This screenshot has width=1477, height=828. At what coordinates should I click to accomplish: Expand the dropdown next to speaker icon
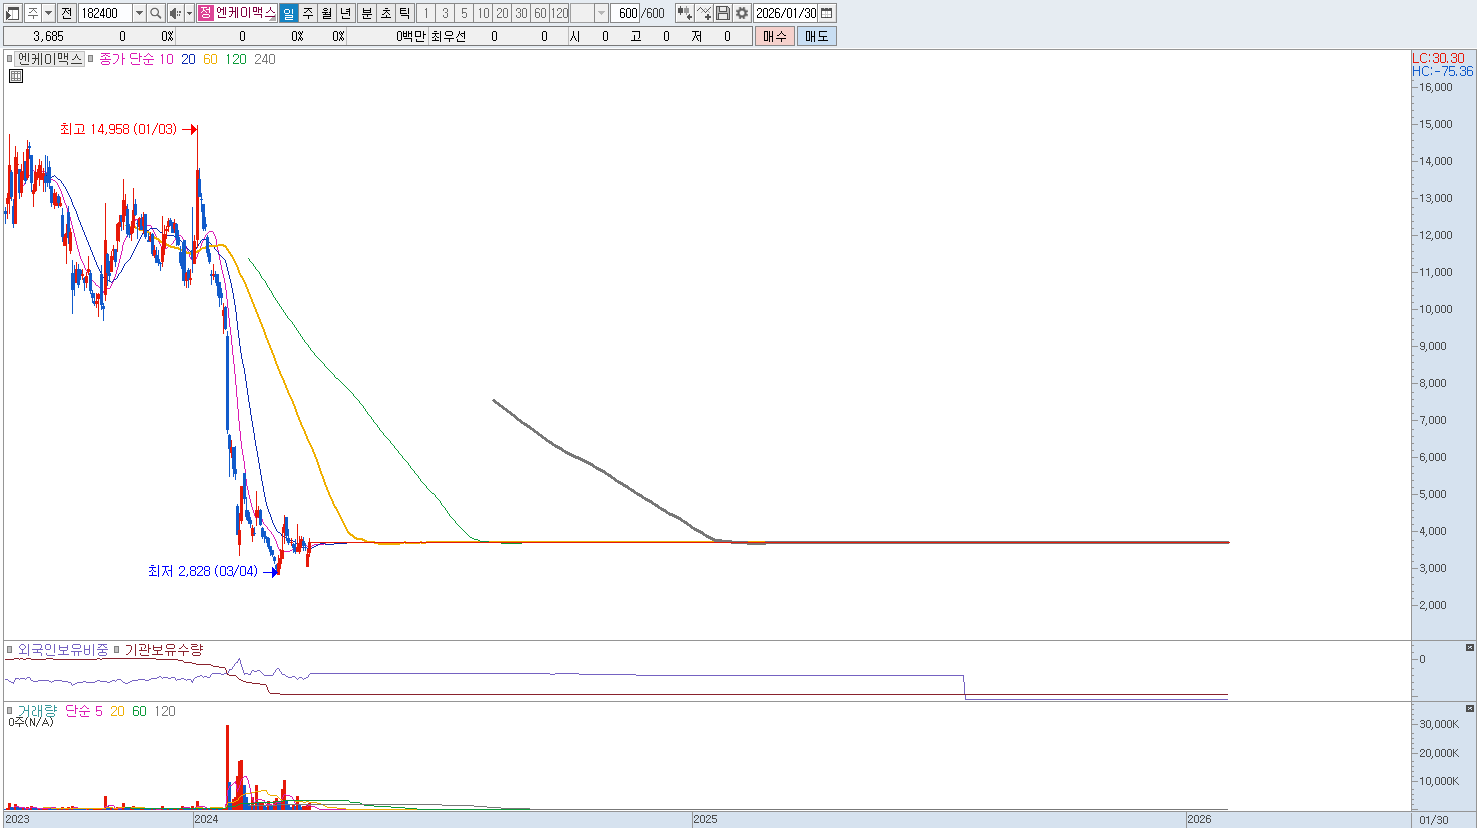(189, 13)
